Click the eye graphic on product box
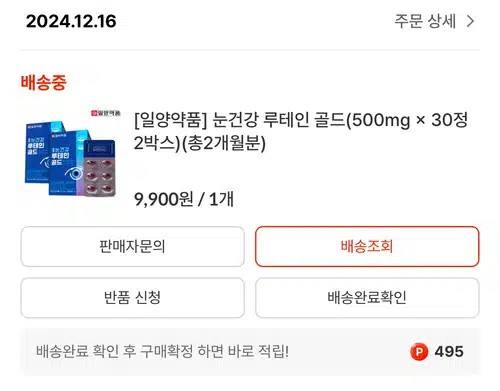Screen dimensions: 500x391 click(74, 173)
